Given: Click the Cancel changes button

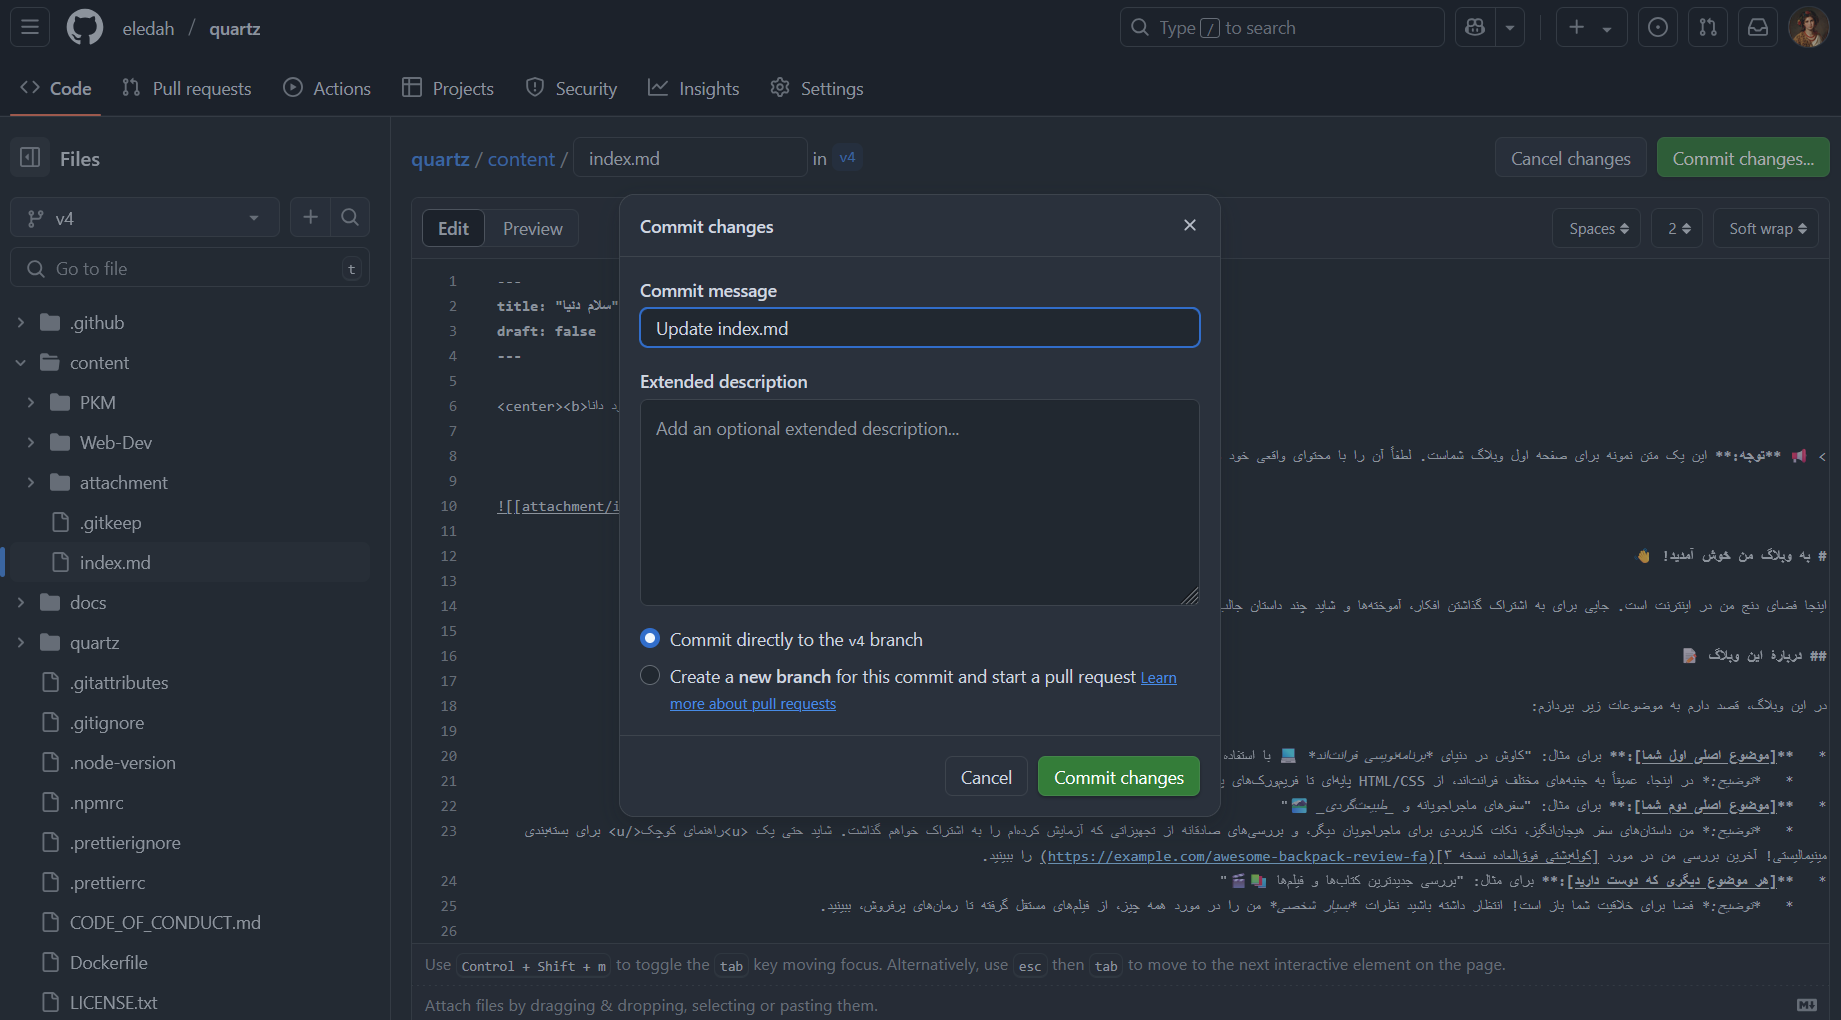Looking at the screenshot, I should tap(1570, 158).
